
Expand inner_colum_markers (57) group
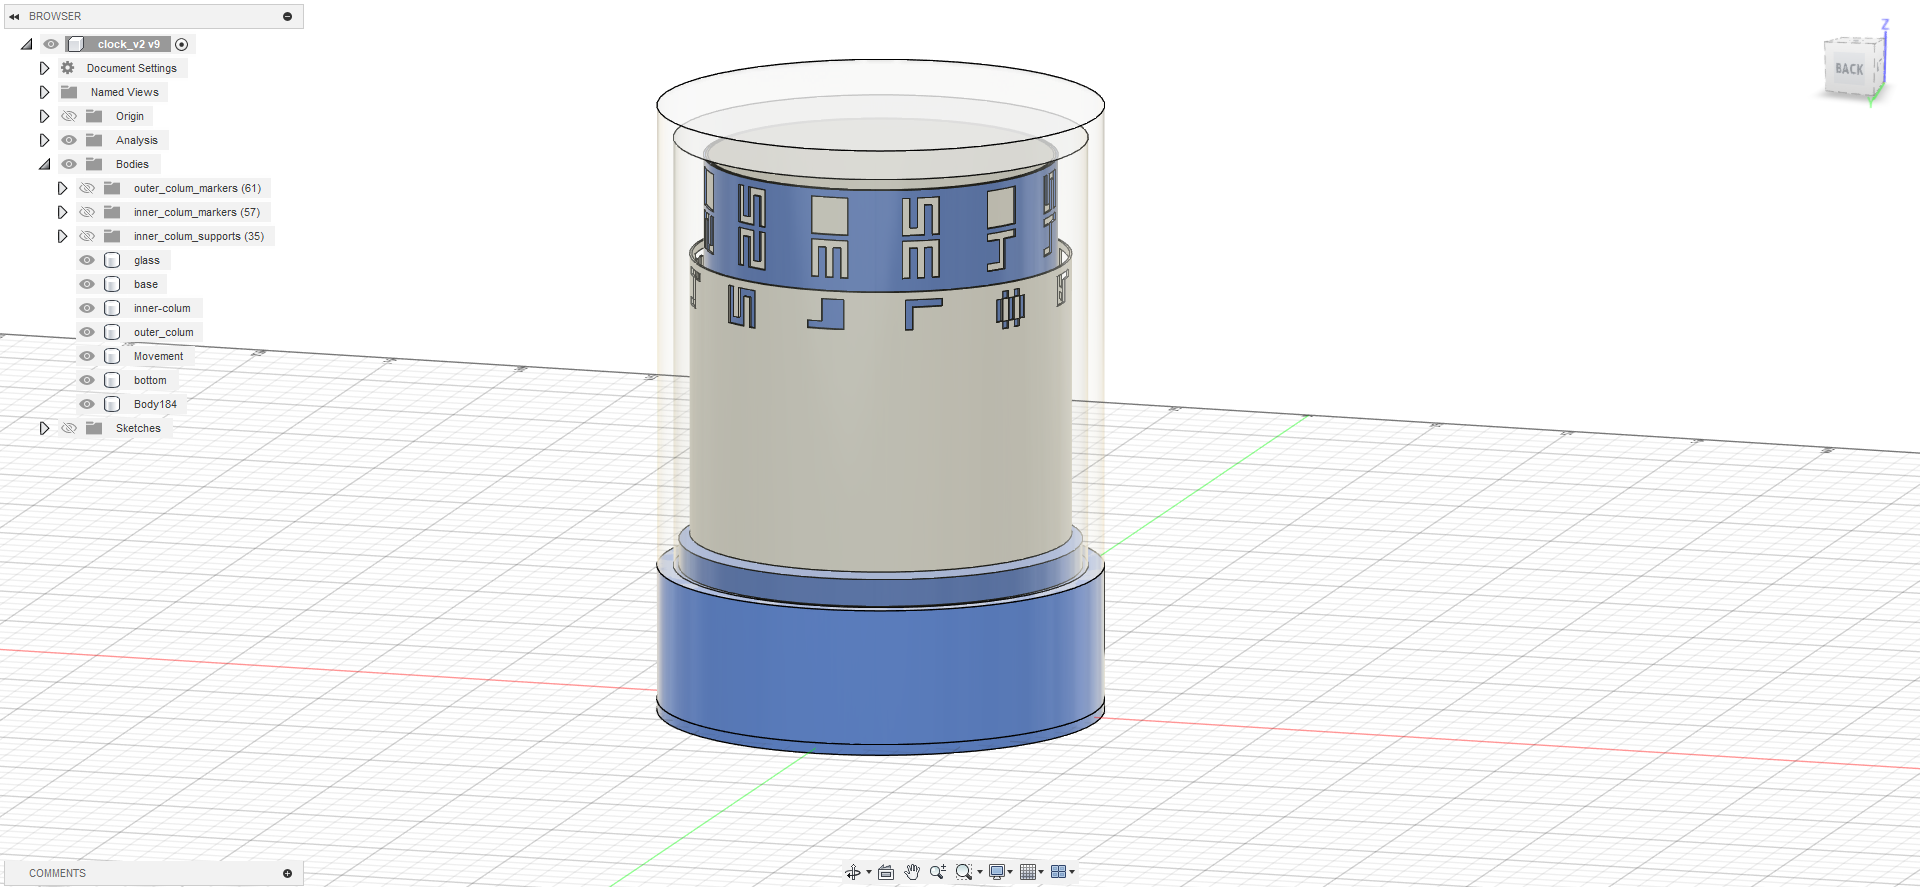(x=62, y=212)
